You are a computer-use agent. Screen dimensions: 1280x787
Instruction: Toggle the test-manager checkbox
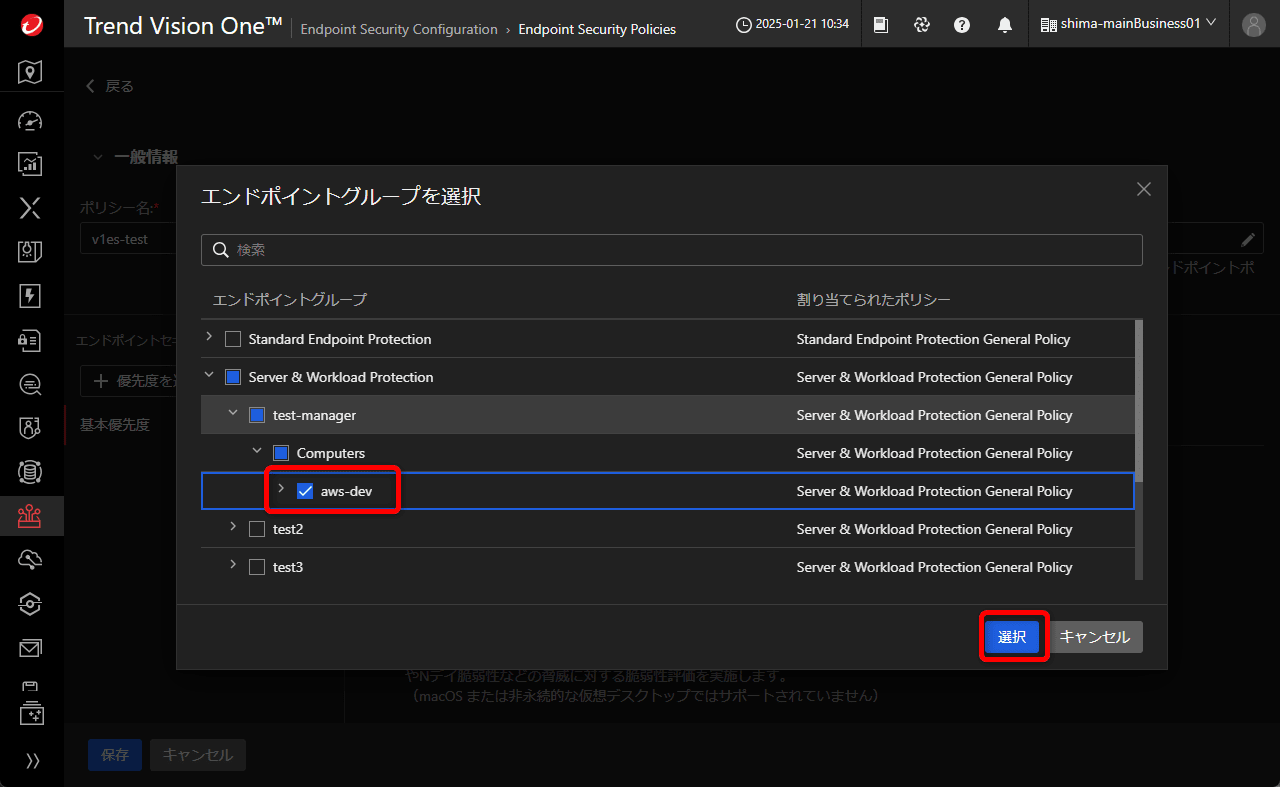point(257,415)
